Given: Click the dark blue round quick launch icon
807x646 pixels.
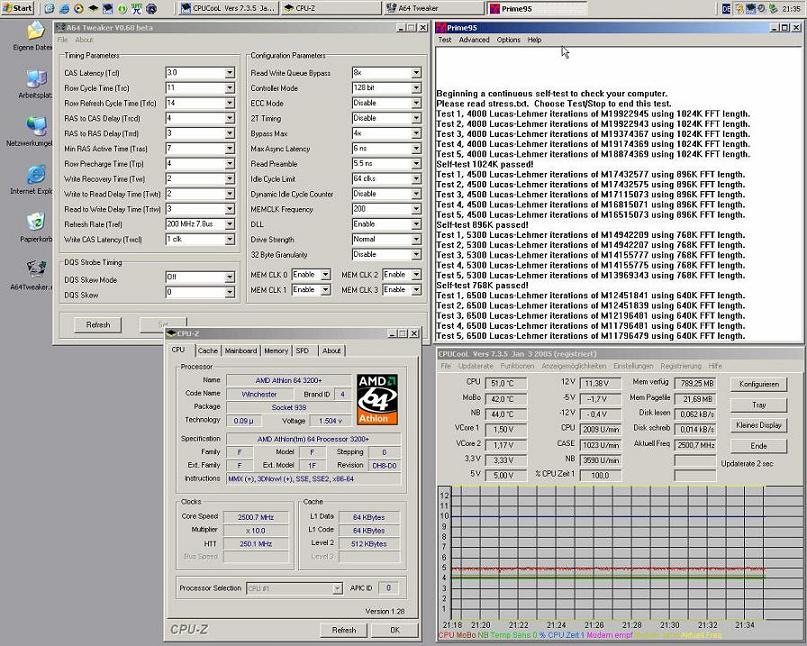Looking at the screenshot, I should click(x=151, y=9).
